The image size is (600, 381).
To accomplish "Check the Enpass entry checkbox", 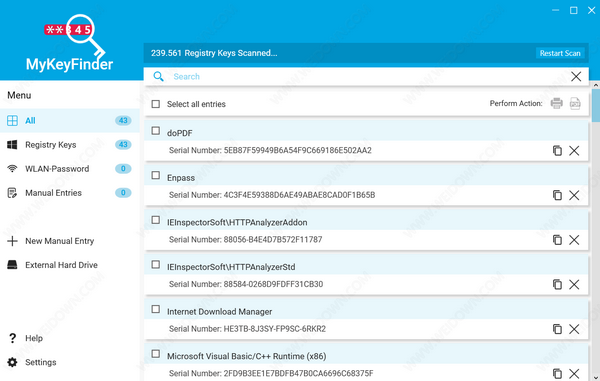I will click(156, 175).
